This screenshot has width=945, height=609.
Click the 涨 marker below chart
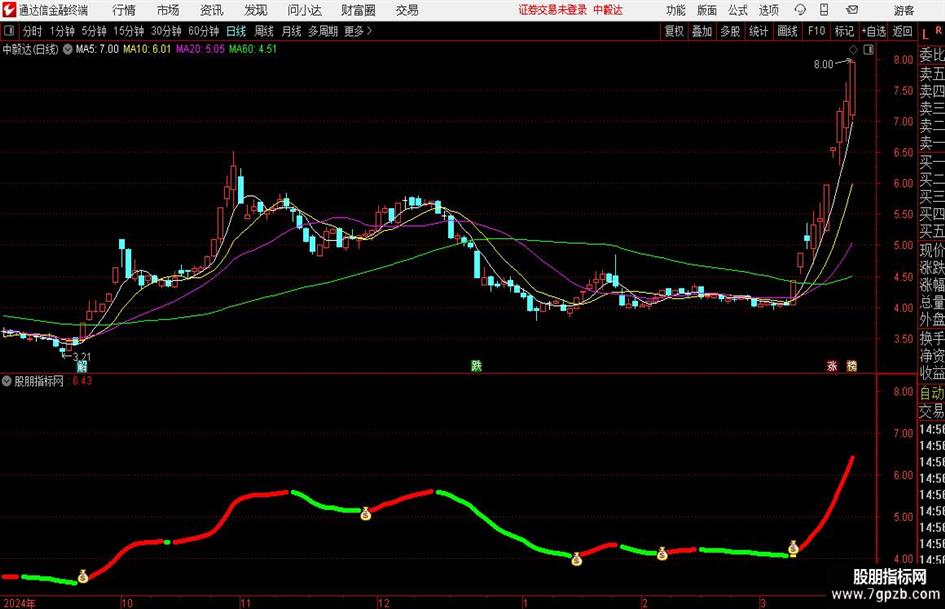[832, 366]
